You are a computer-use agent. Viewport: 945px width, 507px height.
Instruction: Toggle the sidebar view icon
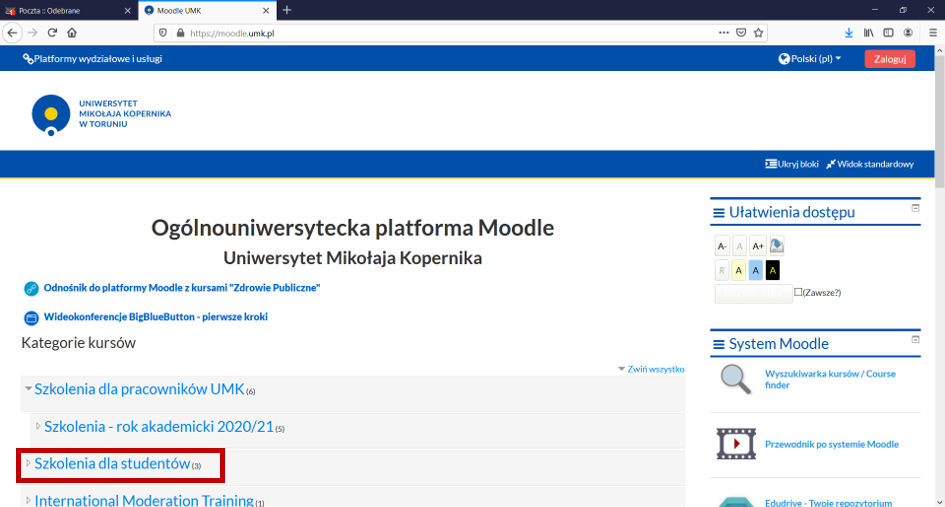888,33
